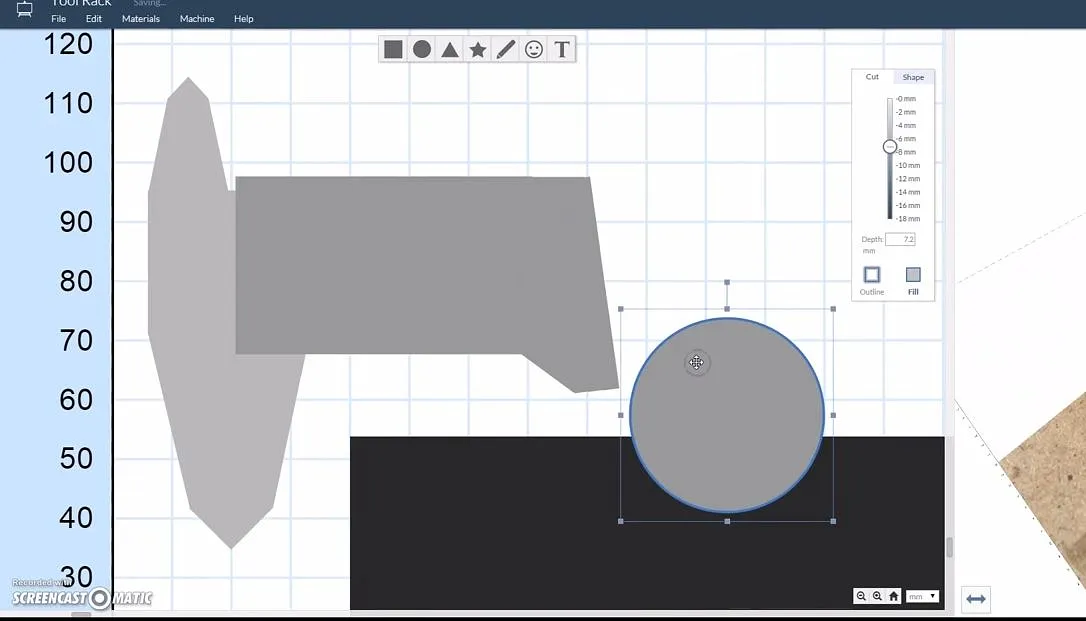
Task: Reset view with the home icon
Action: [x=893, y=596]
